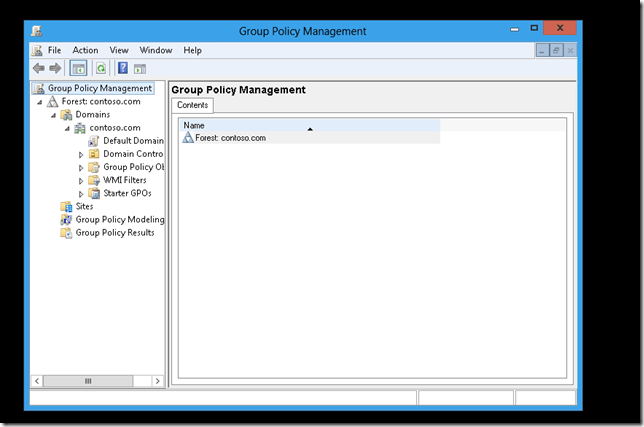Expand the Group Policy Objects node
Image resolution: width=644 pixels, height=427 pixels.
81,168
